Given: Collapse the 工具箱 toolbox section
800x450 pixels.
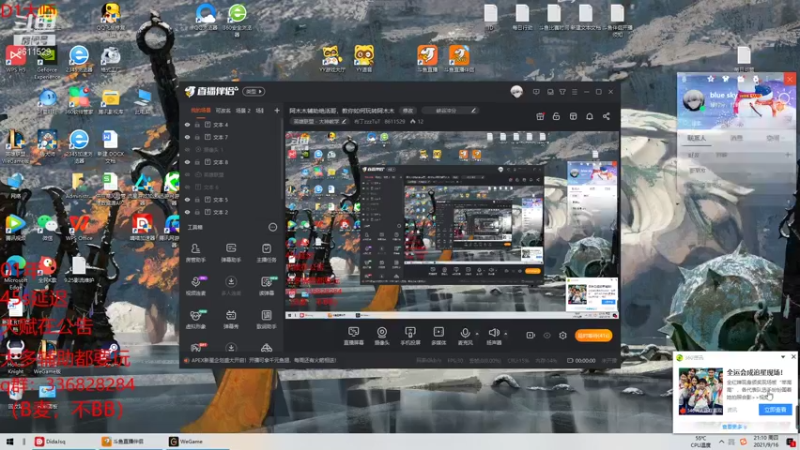Looking at the screenshot, I should (x=273, y=227).
